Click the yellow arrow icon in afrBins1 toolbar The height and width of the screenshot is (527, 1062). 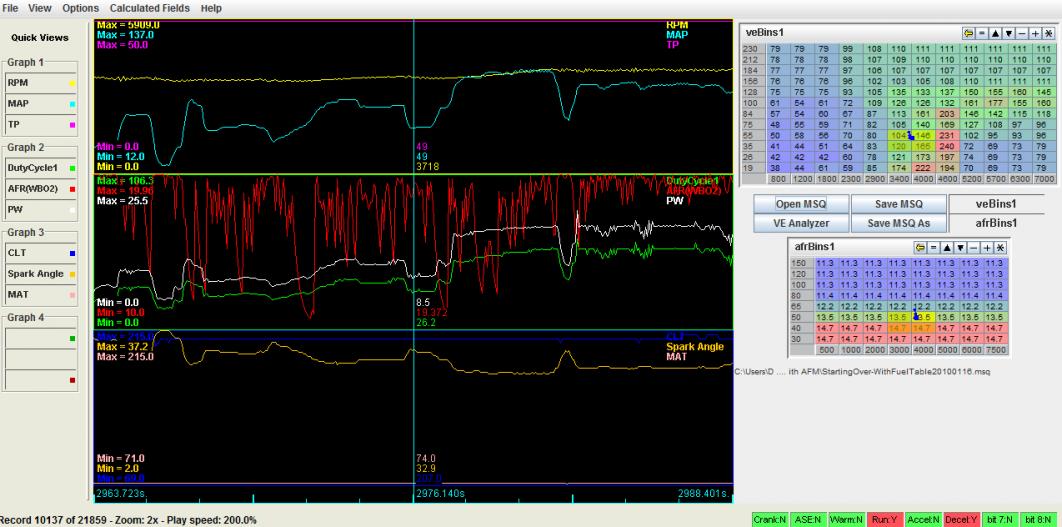pos(920,246)
